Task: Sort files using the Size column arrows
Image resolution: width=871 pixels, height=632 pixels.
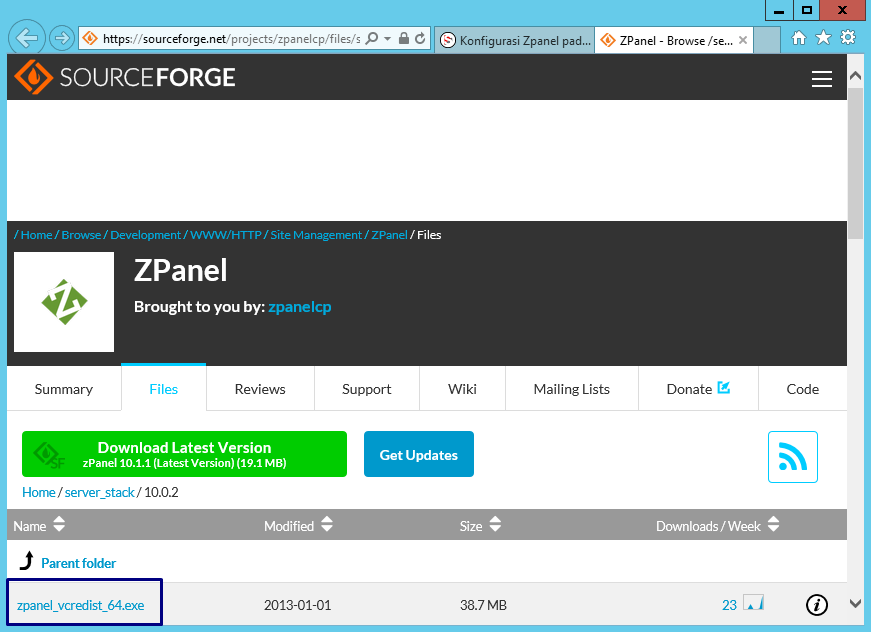Action: point(495,525)
